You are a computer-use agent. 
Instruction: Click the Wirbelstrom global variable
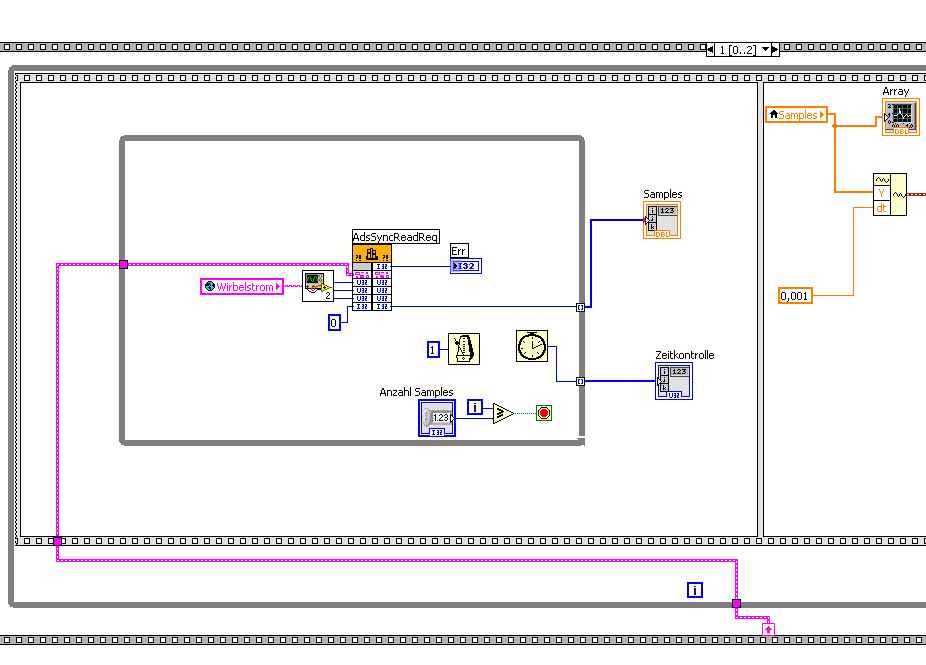click(242, 287)
